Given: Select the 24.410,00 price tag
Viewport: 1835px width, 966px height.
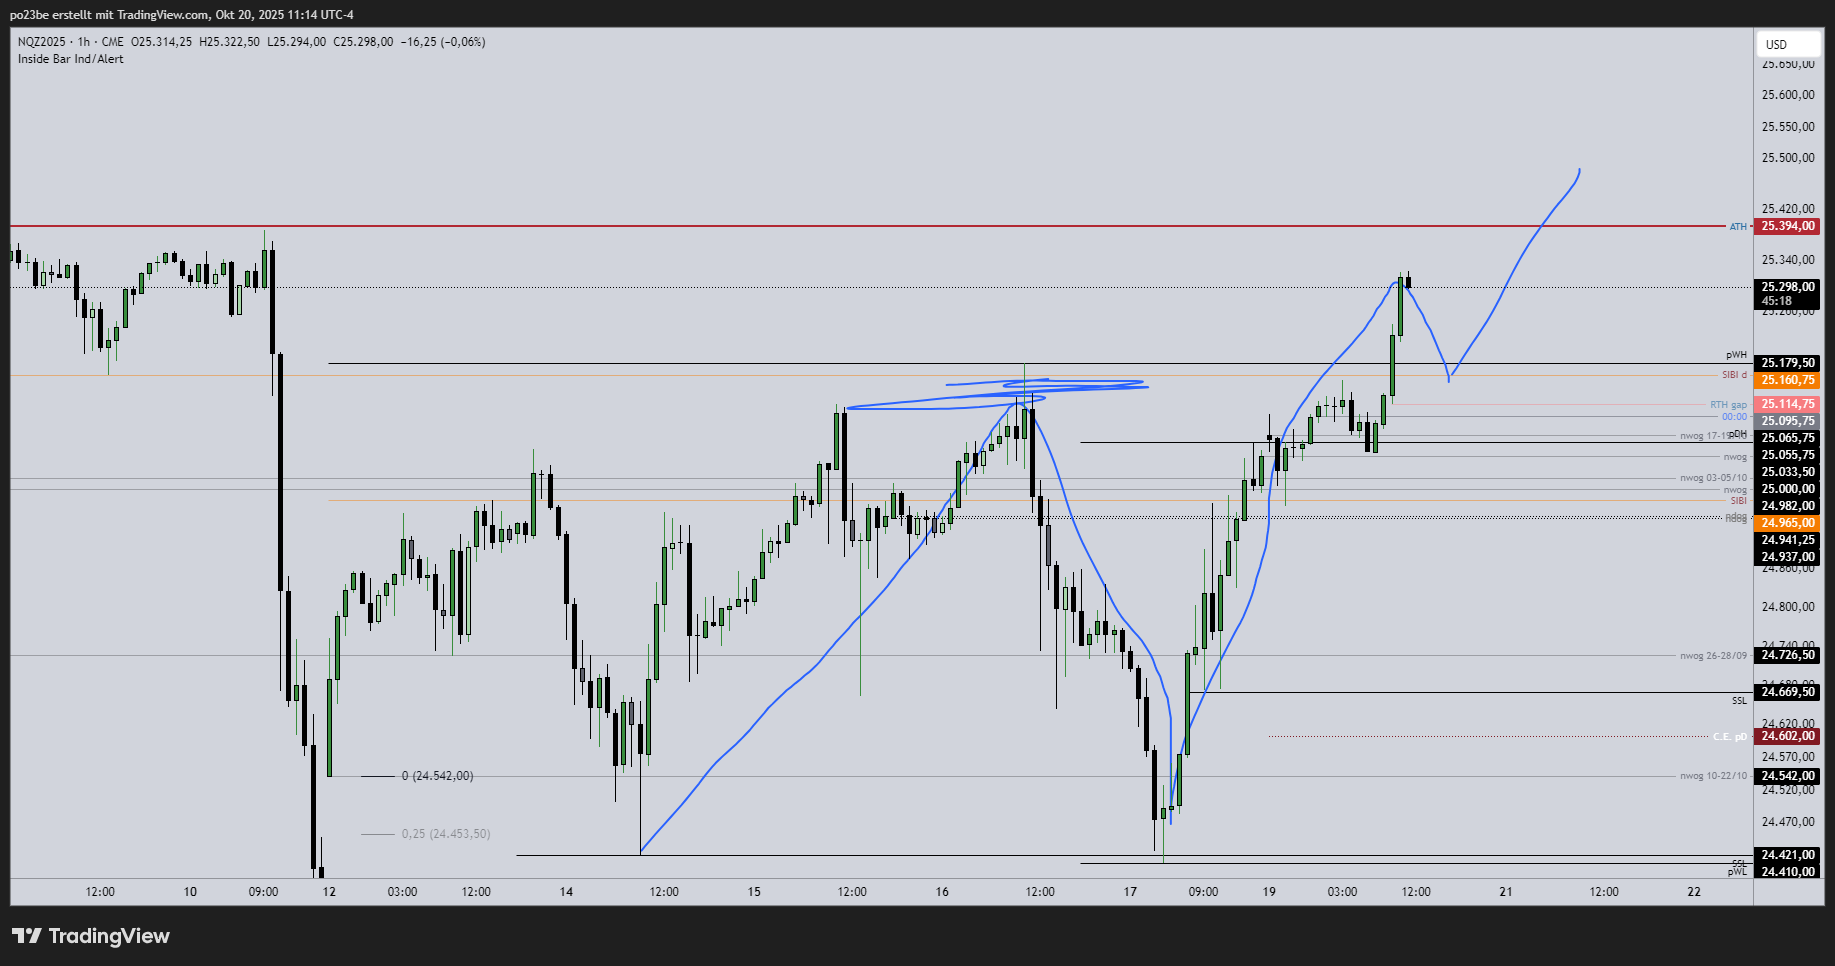Looking at the screenshot, I should pos(1788,872).
